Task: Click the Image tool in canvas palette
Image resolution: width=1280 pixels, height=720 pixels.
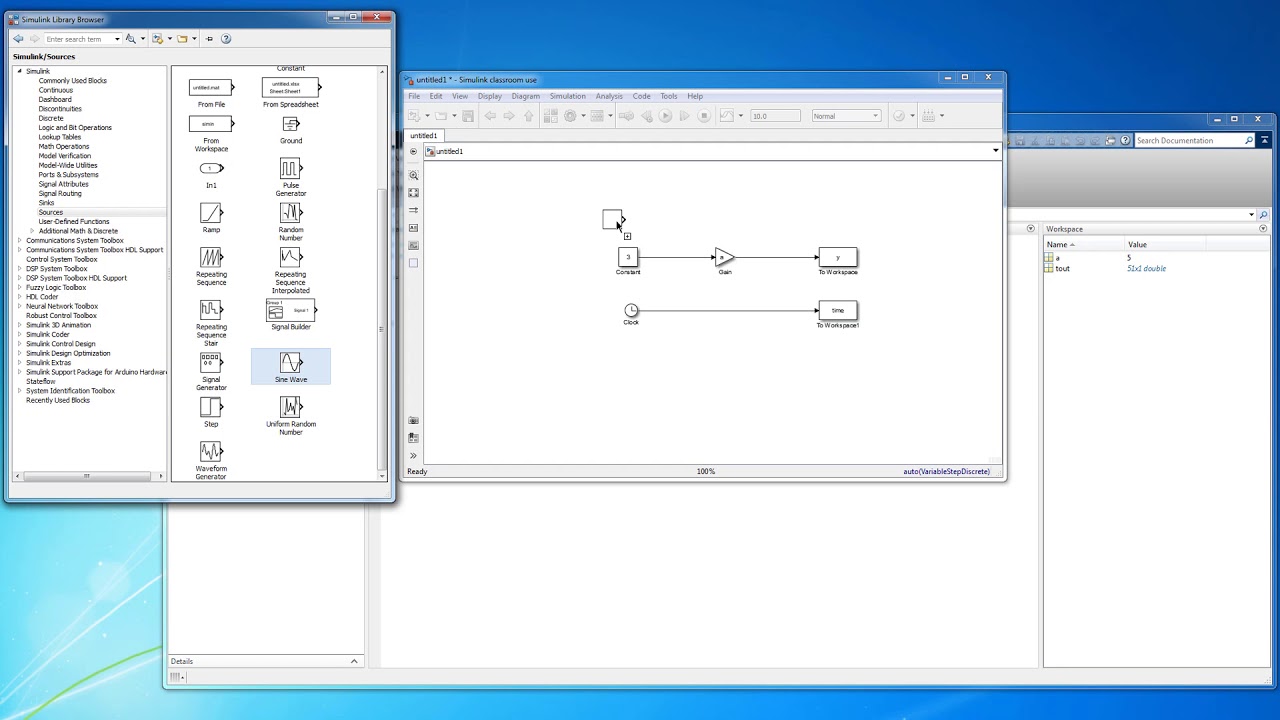Action: click(x=413, y=245)
